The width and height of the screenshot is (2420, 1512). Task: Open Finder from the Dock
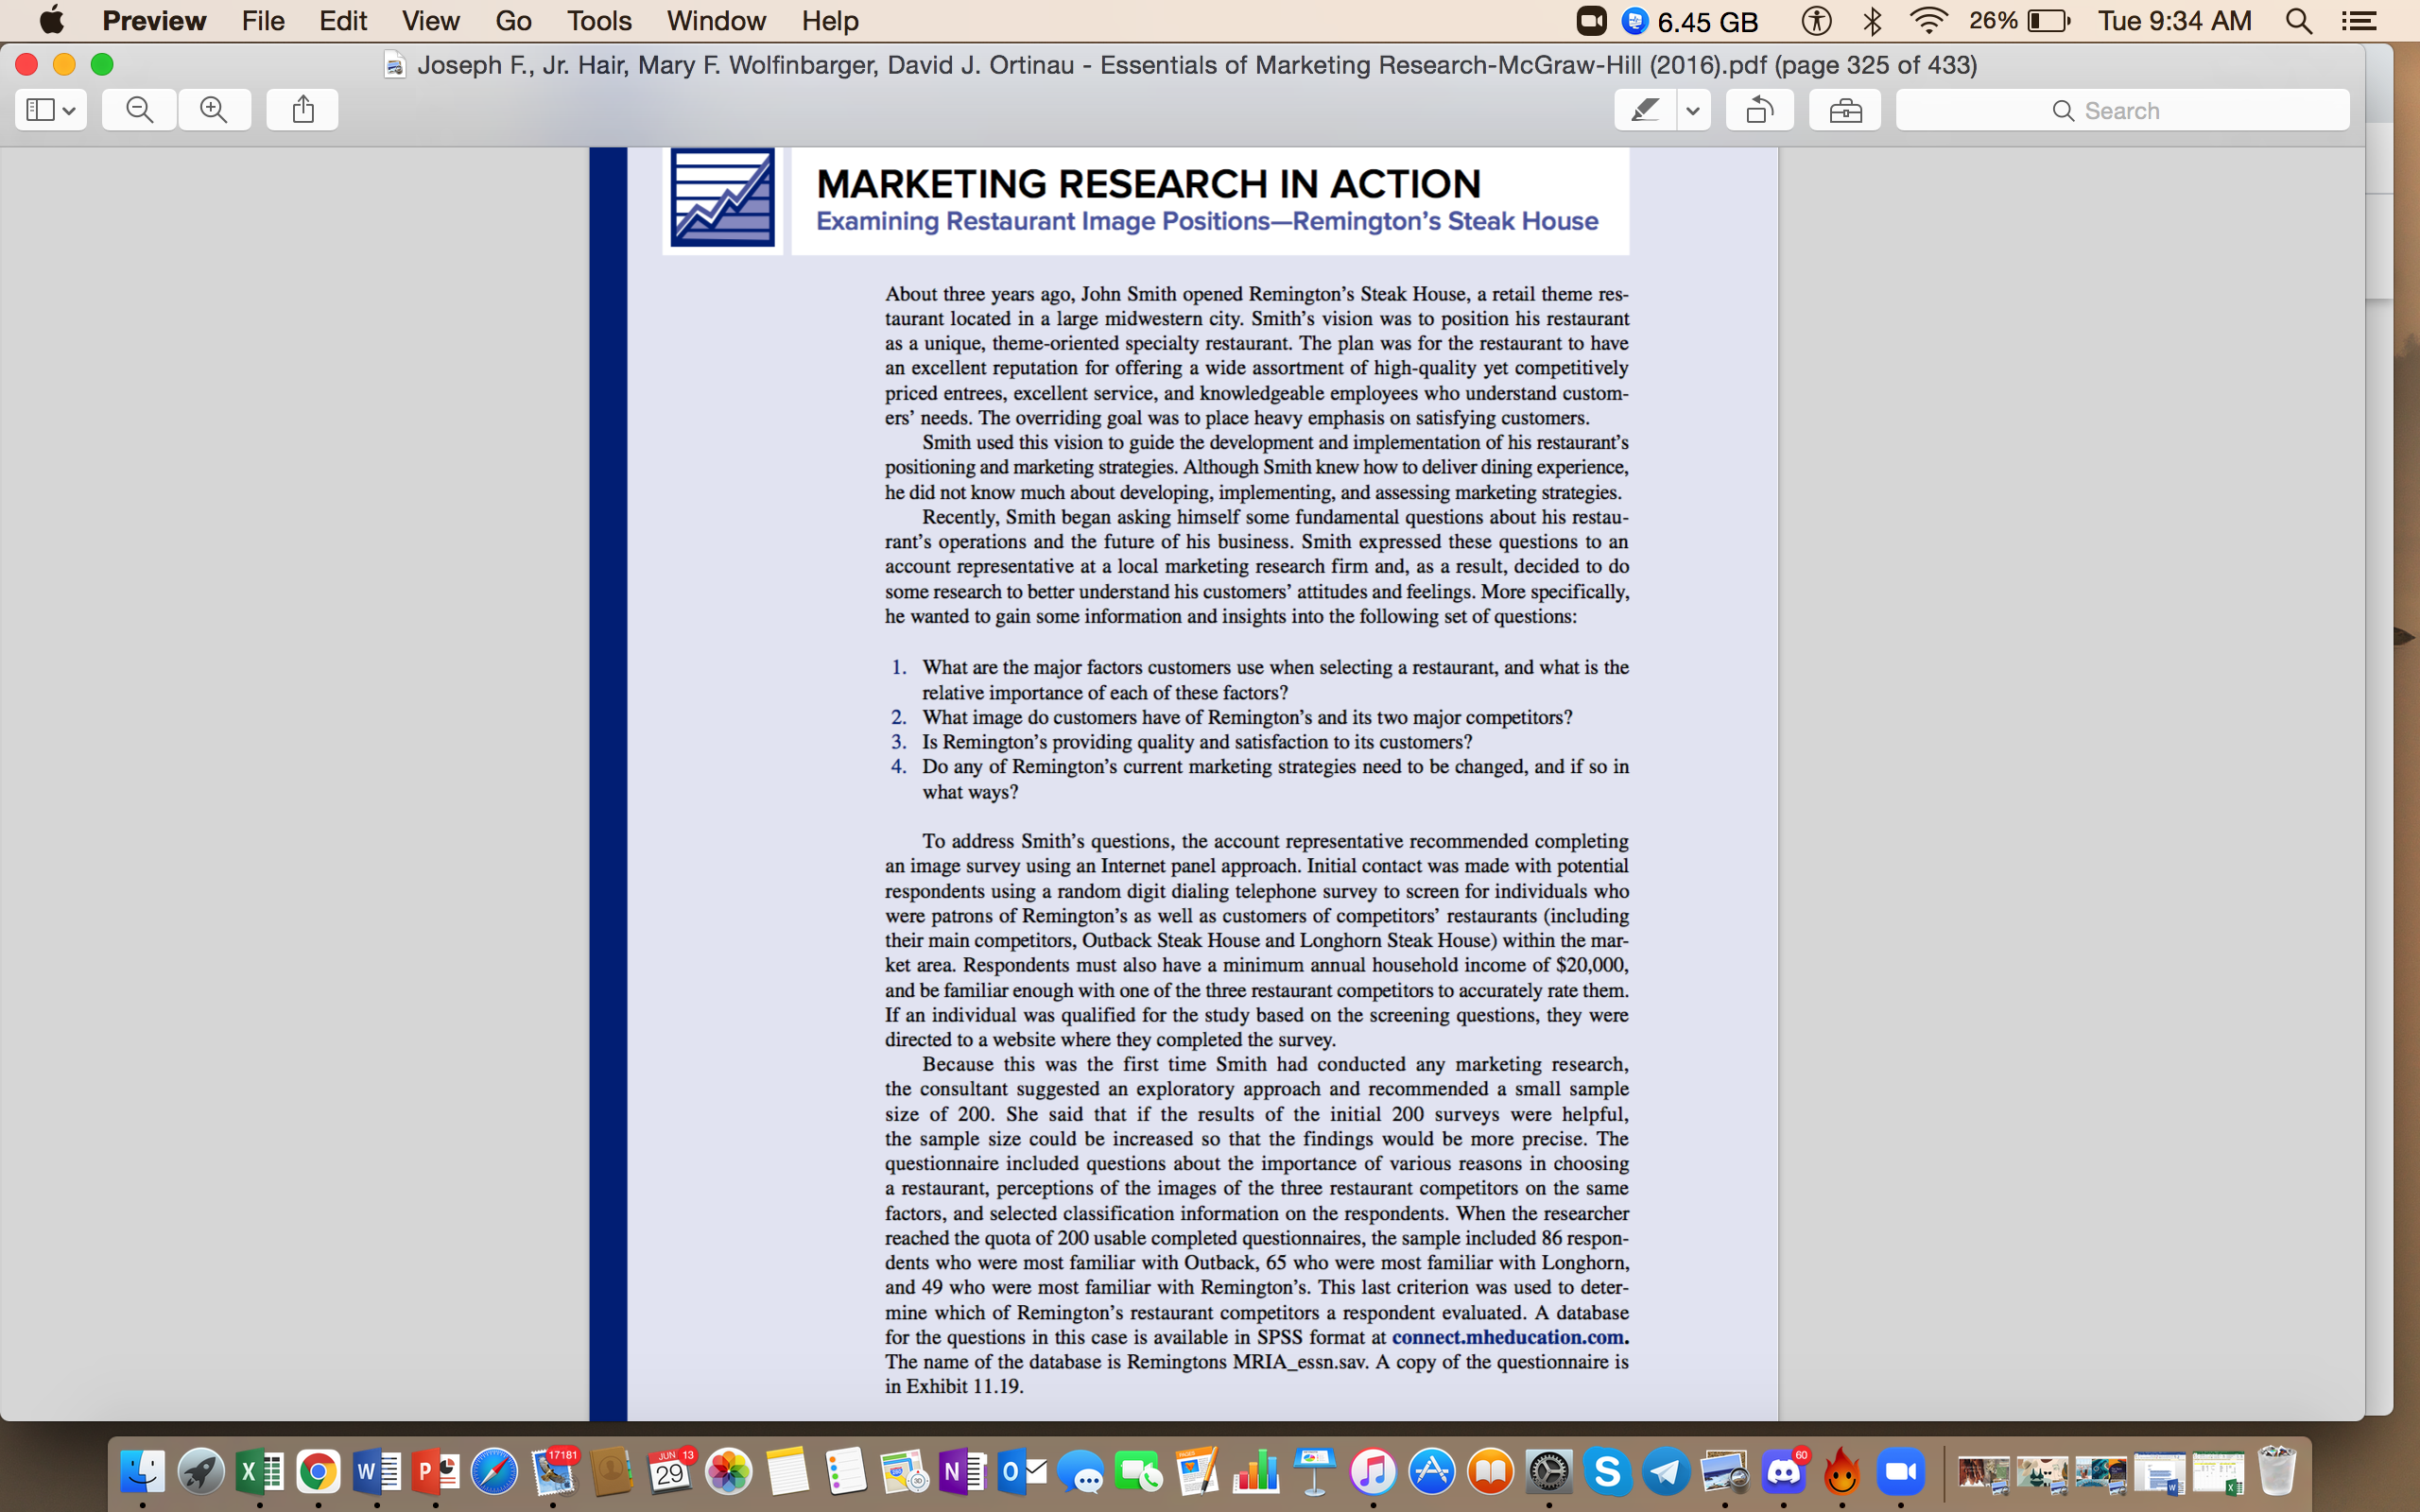click(x=142, y=1472)
